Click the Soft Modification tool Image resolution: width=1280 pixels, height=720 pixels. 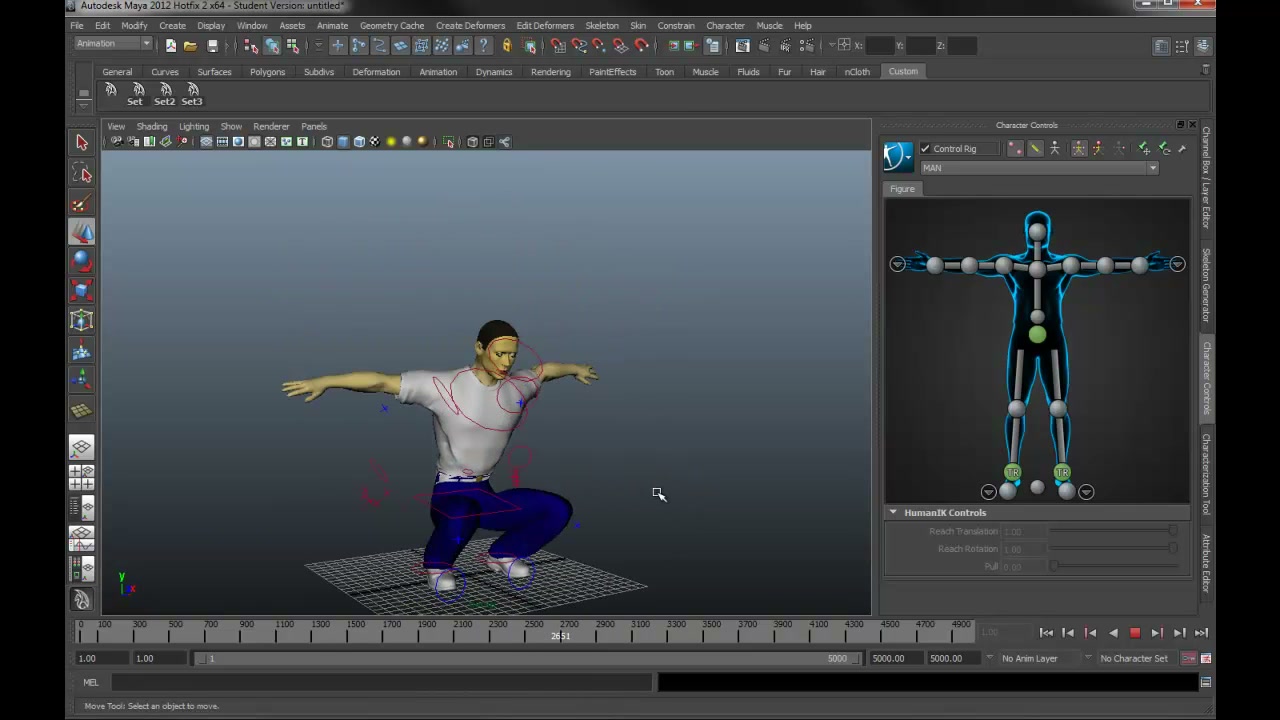point(82,351)
